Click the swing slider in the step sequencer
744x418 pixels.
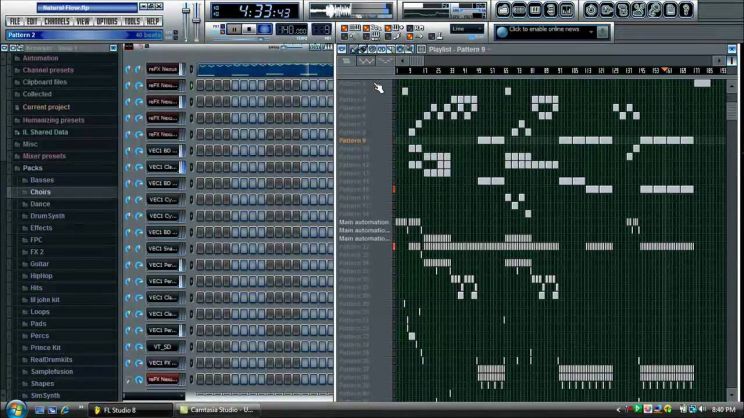point(290,47)
